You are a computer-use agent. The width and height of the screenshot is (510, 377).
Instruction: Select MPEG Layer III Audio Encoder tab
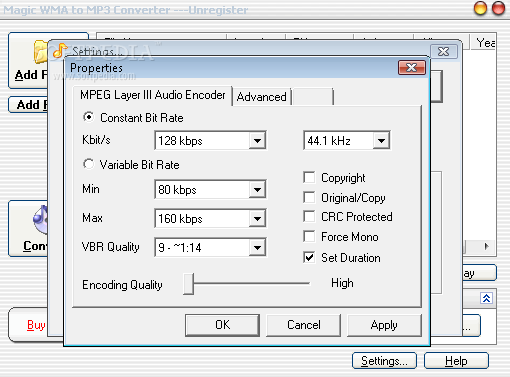[153, 95]
